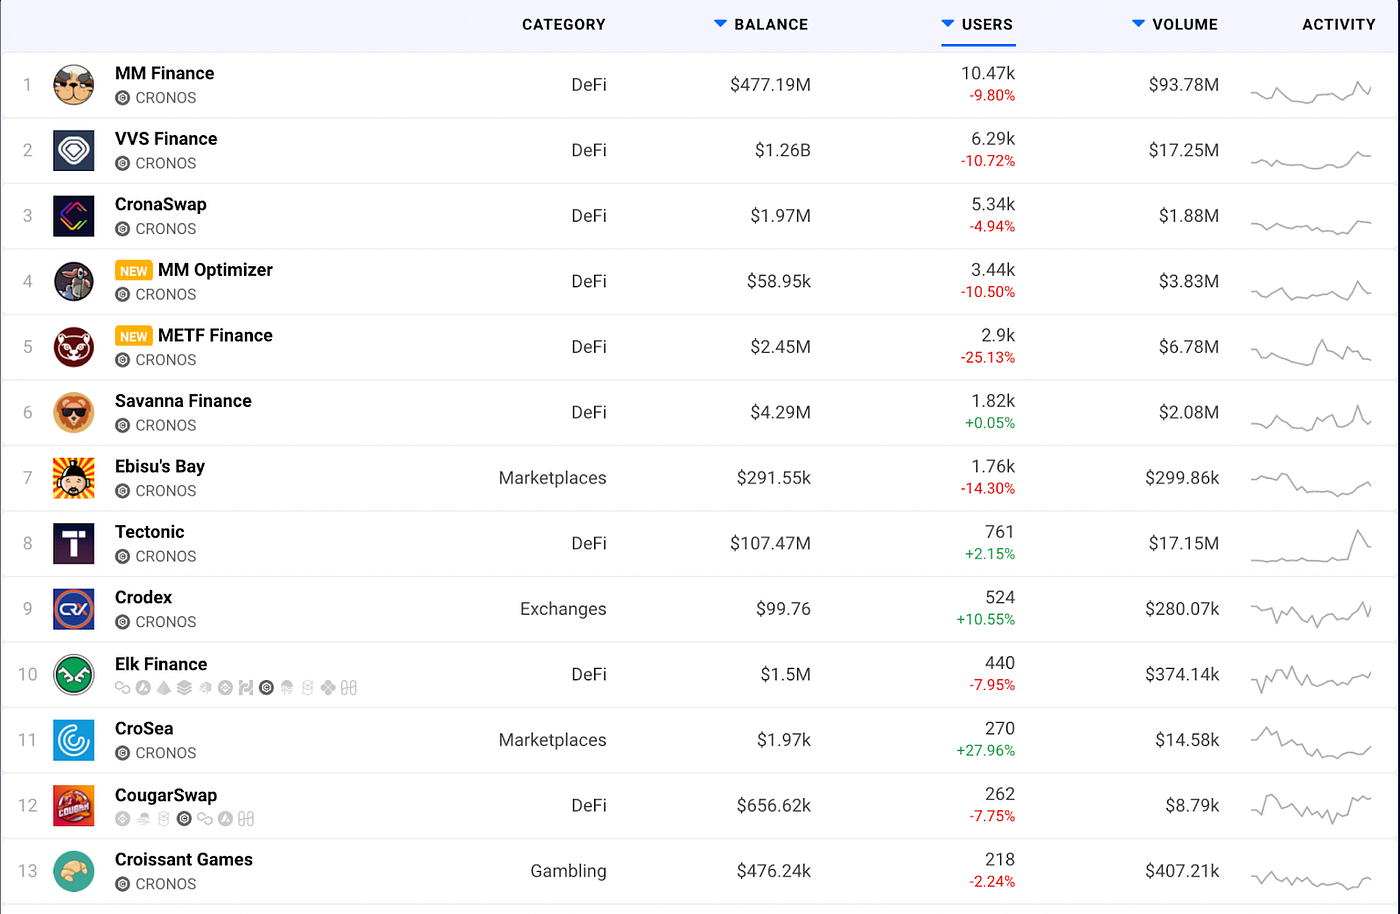Click the $107.47M balance value

point(770,544)
